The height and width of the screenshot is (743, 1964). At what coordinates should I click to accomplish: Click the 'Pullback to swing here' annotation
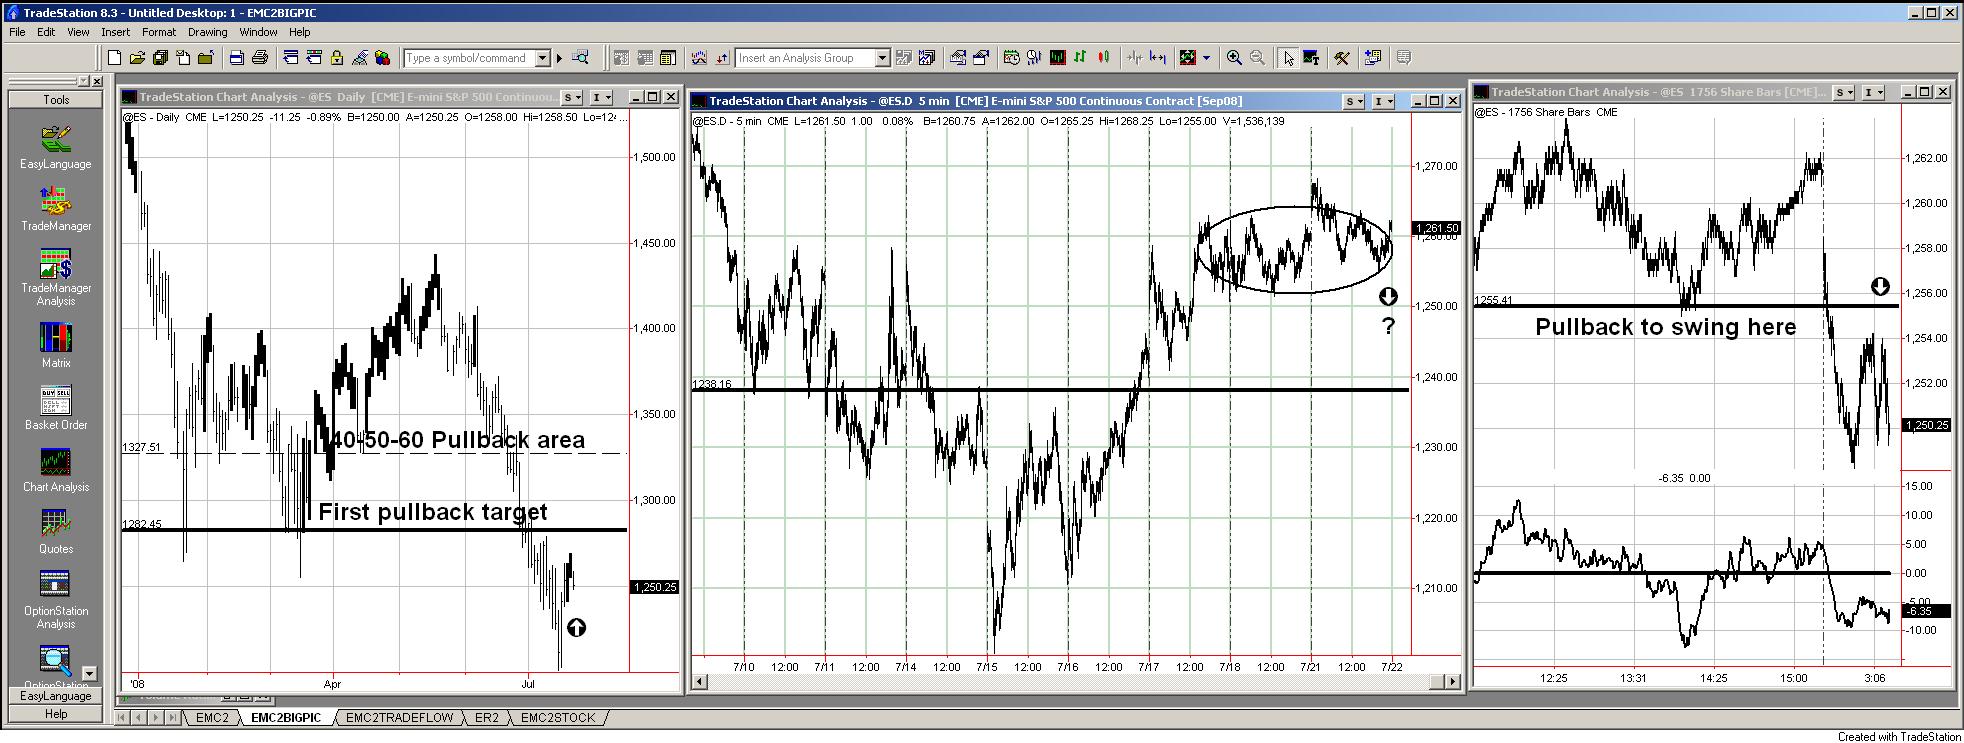click(1665, 327)
